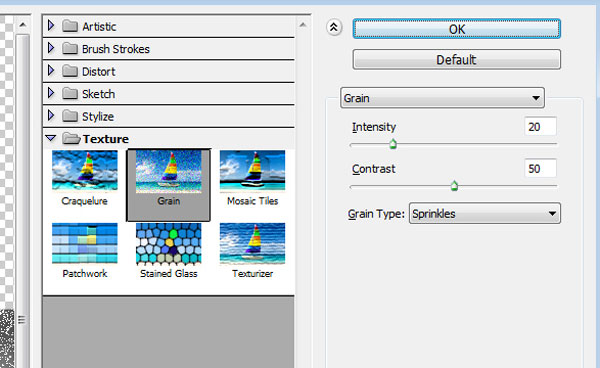The image size is (600, 368).
Task: Click the filter list scroll-up arrow
Action: [303, 25]
